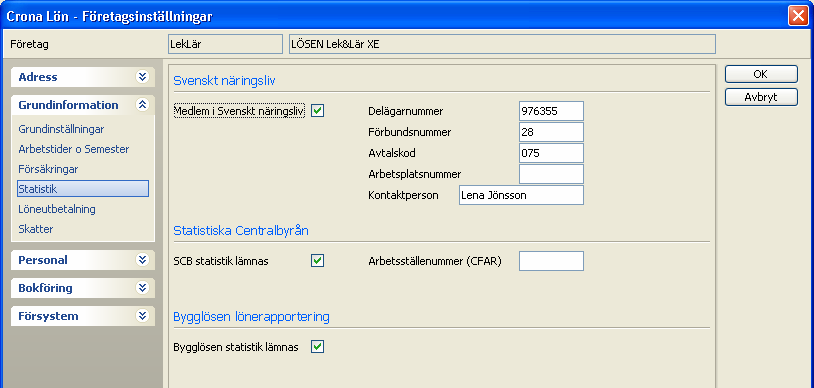
Task: Click the SCB statistik lämnas label
Action: [x=221, y=261]
